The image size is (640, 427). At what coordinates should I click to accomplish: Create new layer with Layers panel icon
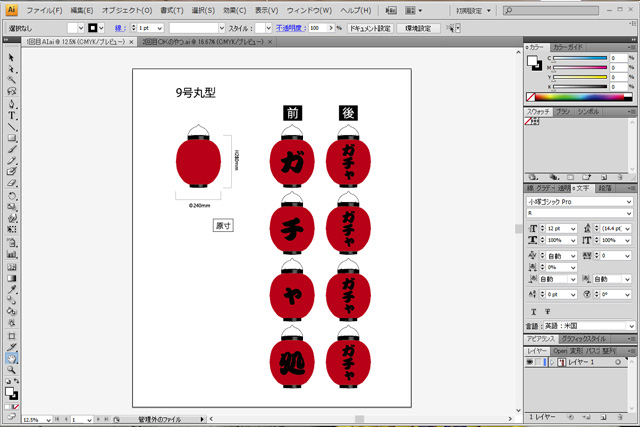[x=603, y=417]
